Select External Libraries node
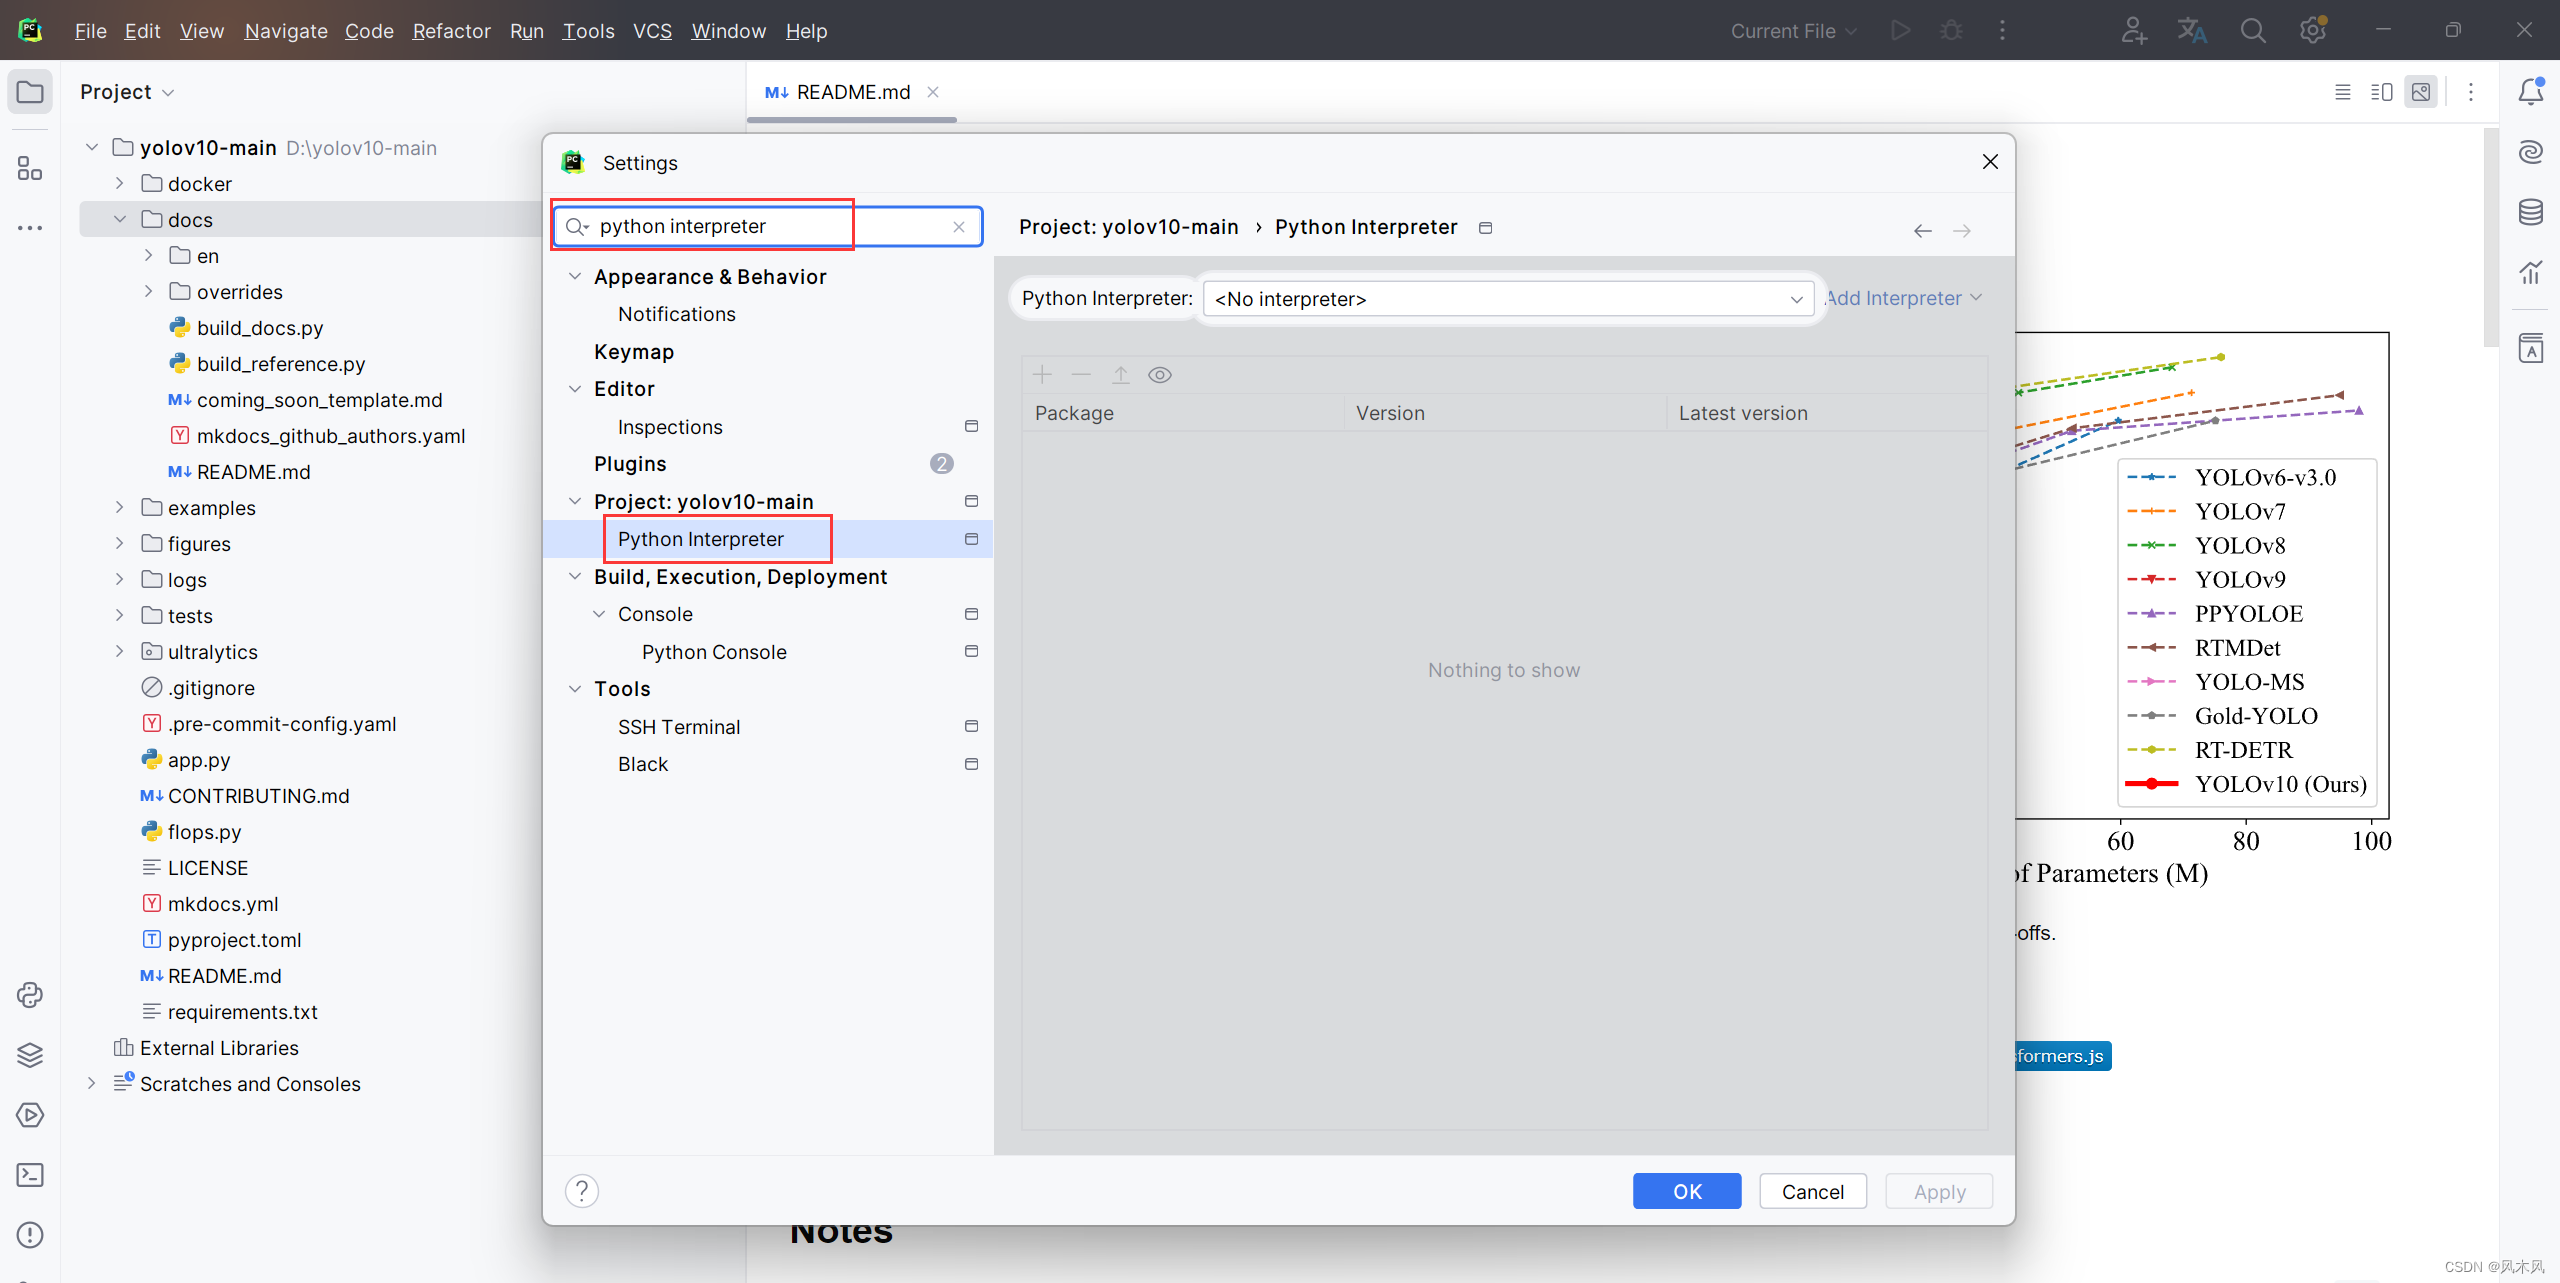2560x1283 pixels. (x=219, y=1048)
